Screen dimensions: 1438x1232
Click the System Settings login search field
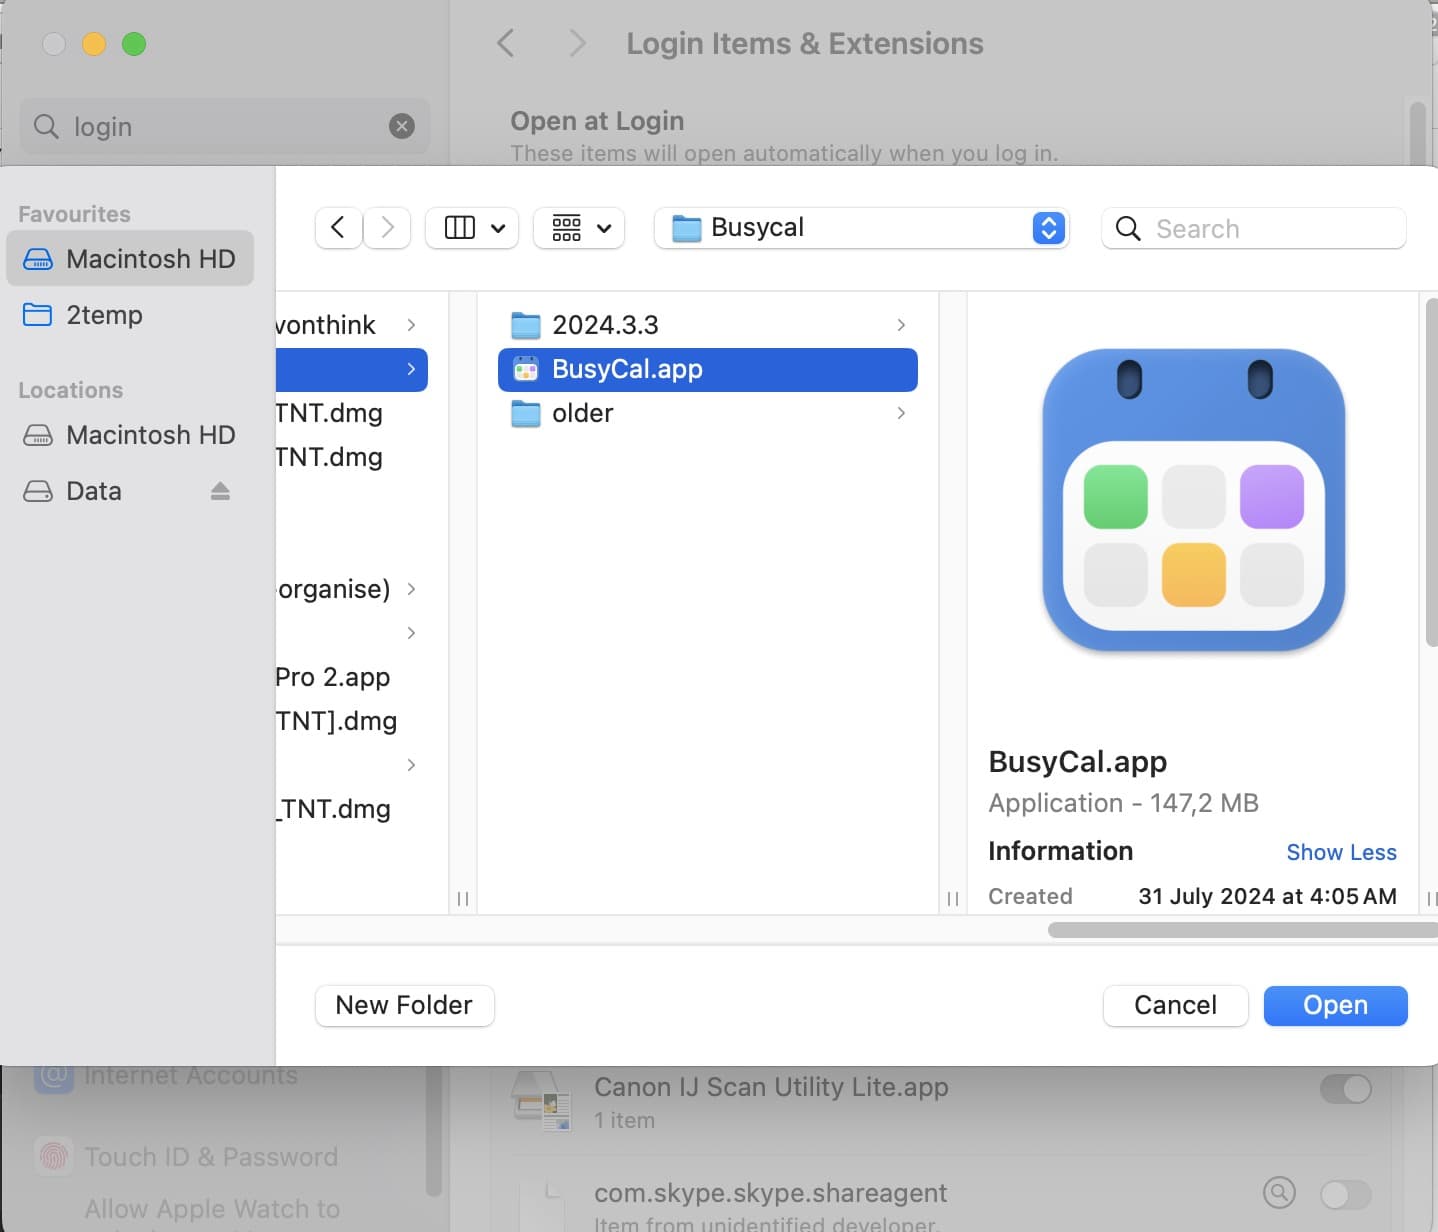225,126
